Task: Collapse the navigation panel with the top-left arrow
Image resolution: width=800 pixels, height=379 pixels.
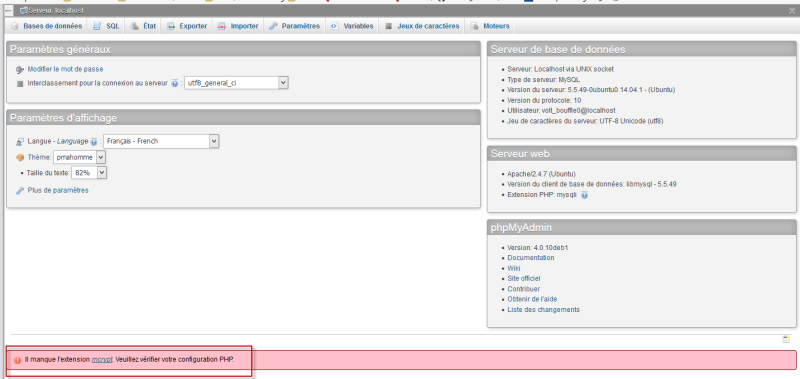Action: point(9,10)
